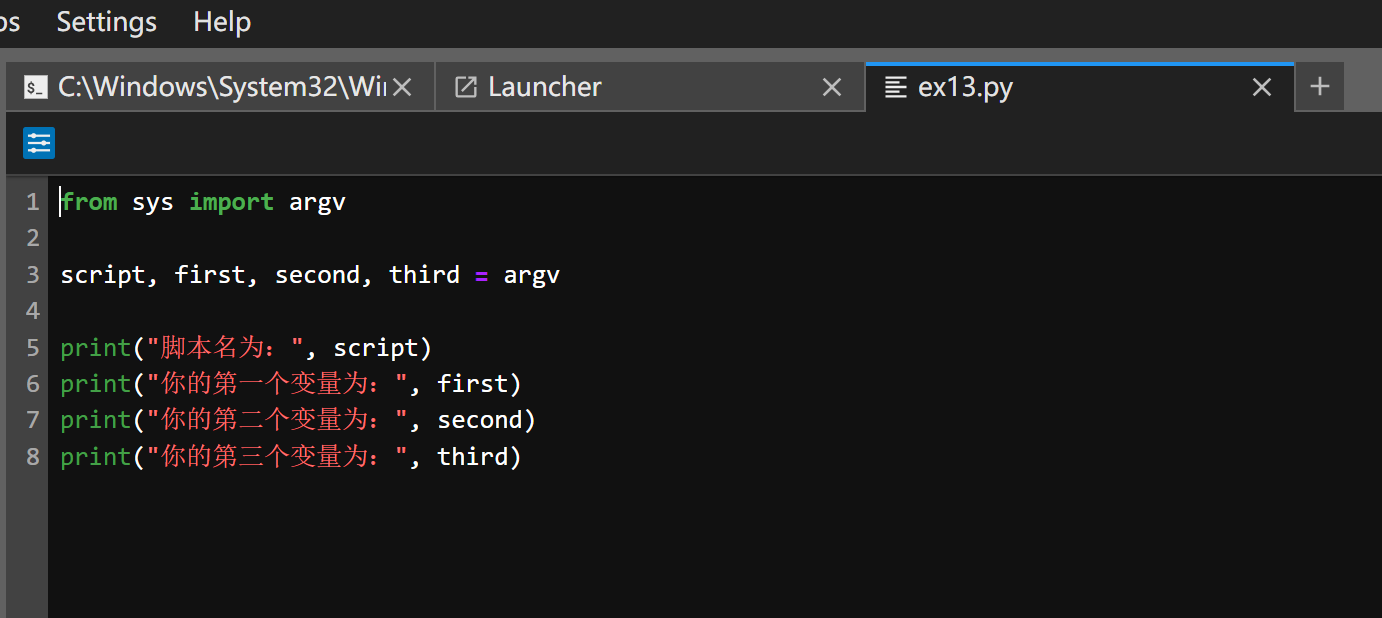Click line number 1 in the gutter
Viewport: 1382px width, 618px height.
coord(33,202)
